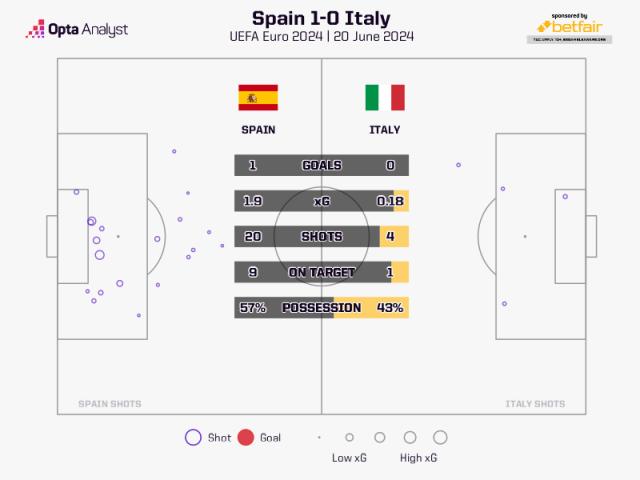Click the red Goal legend circle
The height and width of the screenshot is (480, 640).
pos(246,437)
